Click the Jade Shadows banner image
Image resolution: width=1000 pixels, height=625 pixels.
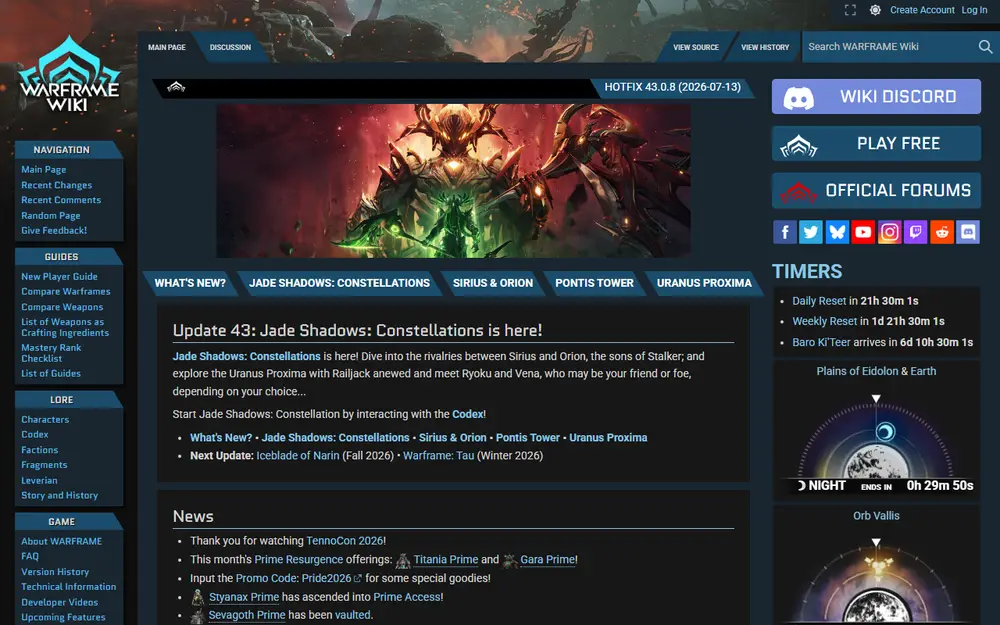453,180
